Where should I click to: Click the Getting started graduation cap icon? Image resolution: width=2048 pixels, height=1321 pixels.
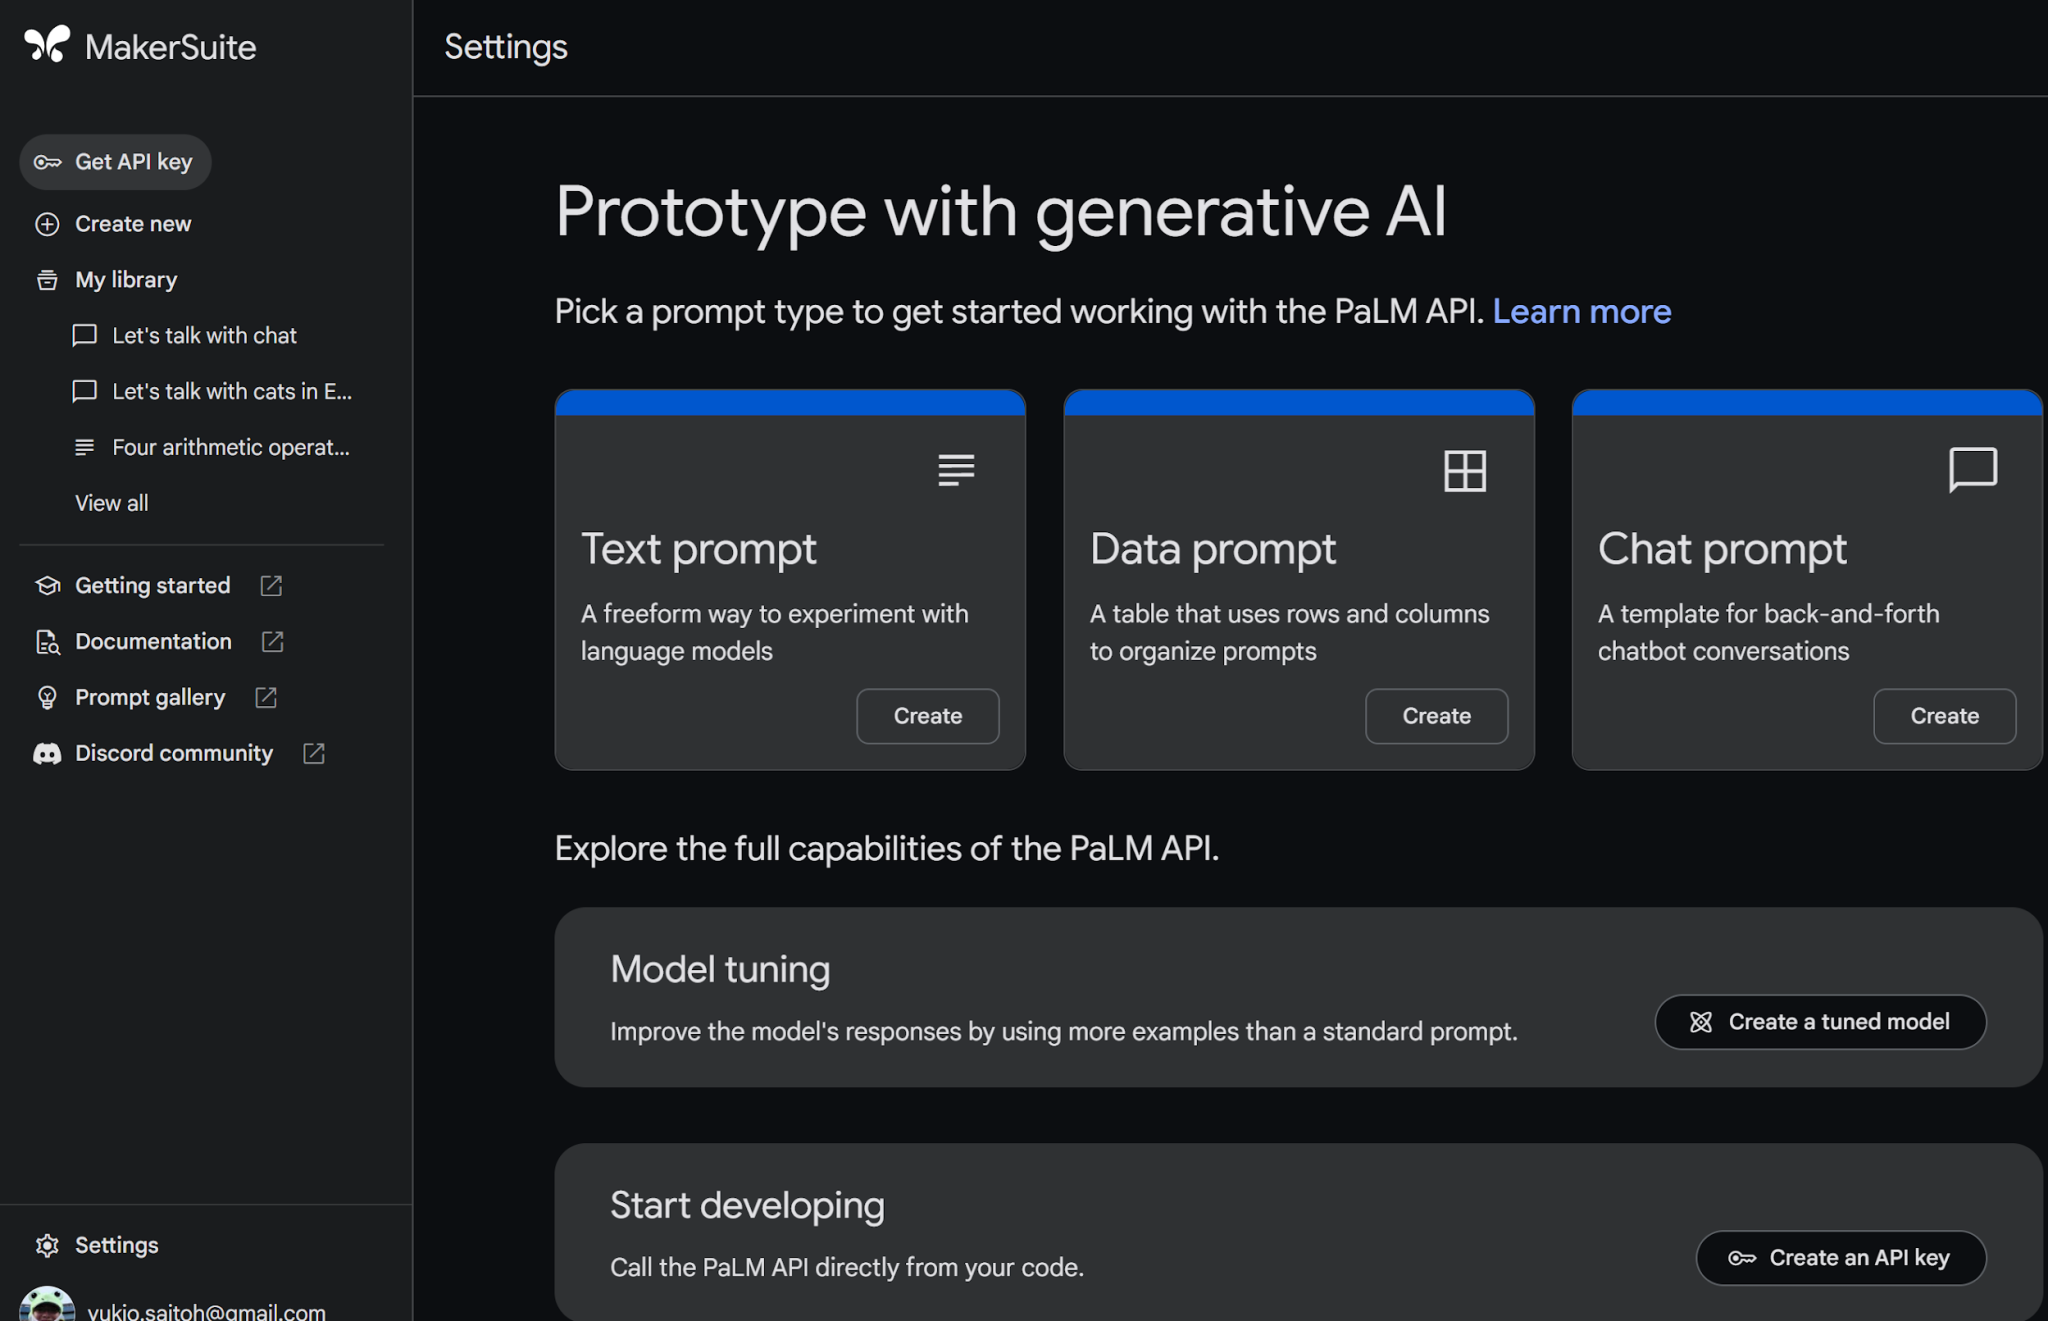click(48, 585)
